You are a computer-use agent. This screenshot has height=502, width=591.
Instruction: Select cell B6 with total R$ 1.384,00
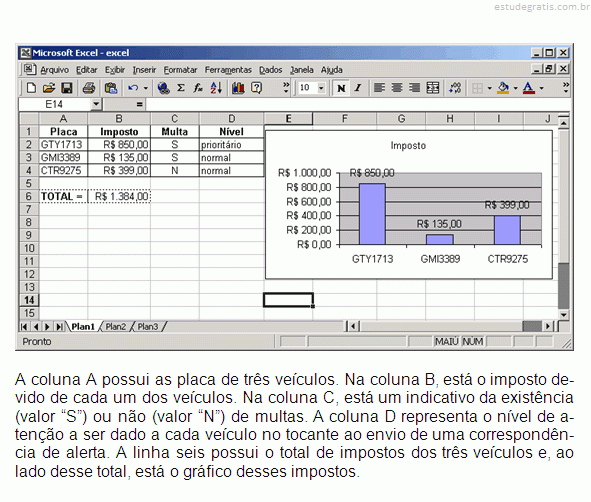119,196
